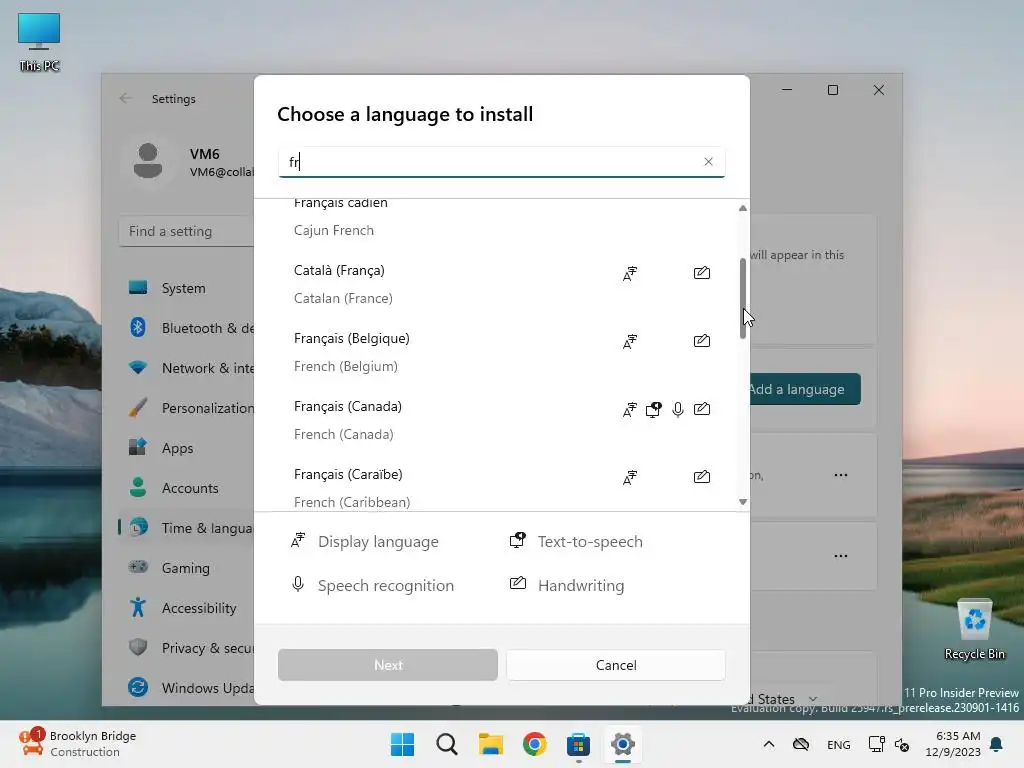The width and height of the screenshot is (1024, 768).
Task: Open upper language options three-dots menu
Action: click(x=840, y=475)
